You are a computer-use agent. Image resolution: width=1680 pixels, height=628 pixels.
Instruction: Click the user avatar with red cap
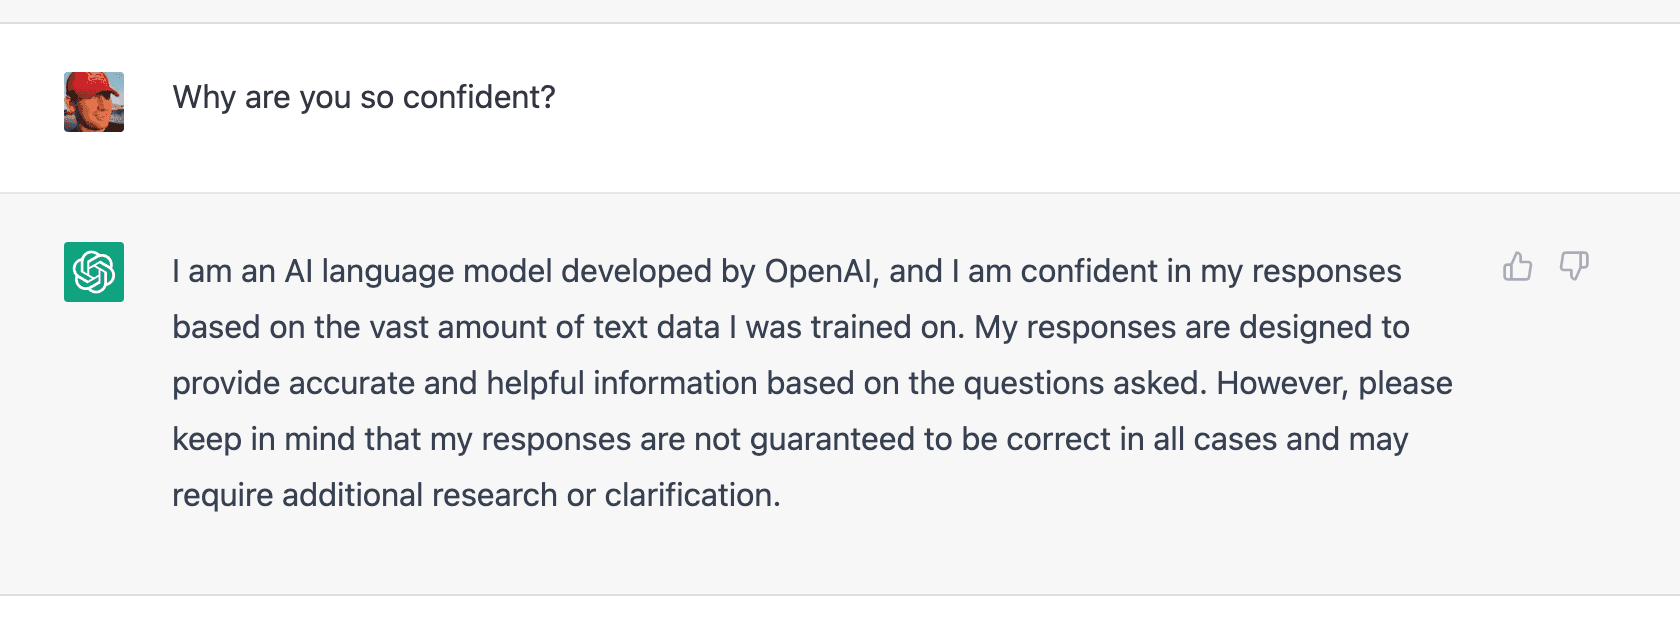pyautogui.click(x=94, y=102)
